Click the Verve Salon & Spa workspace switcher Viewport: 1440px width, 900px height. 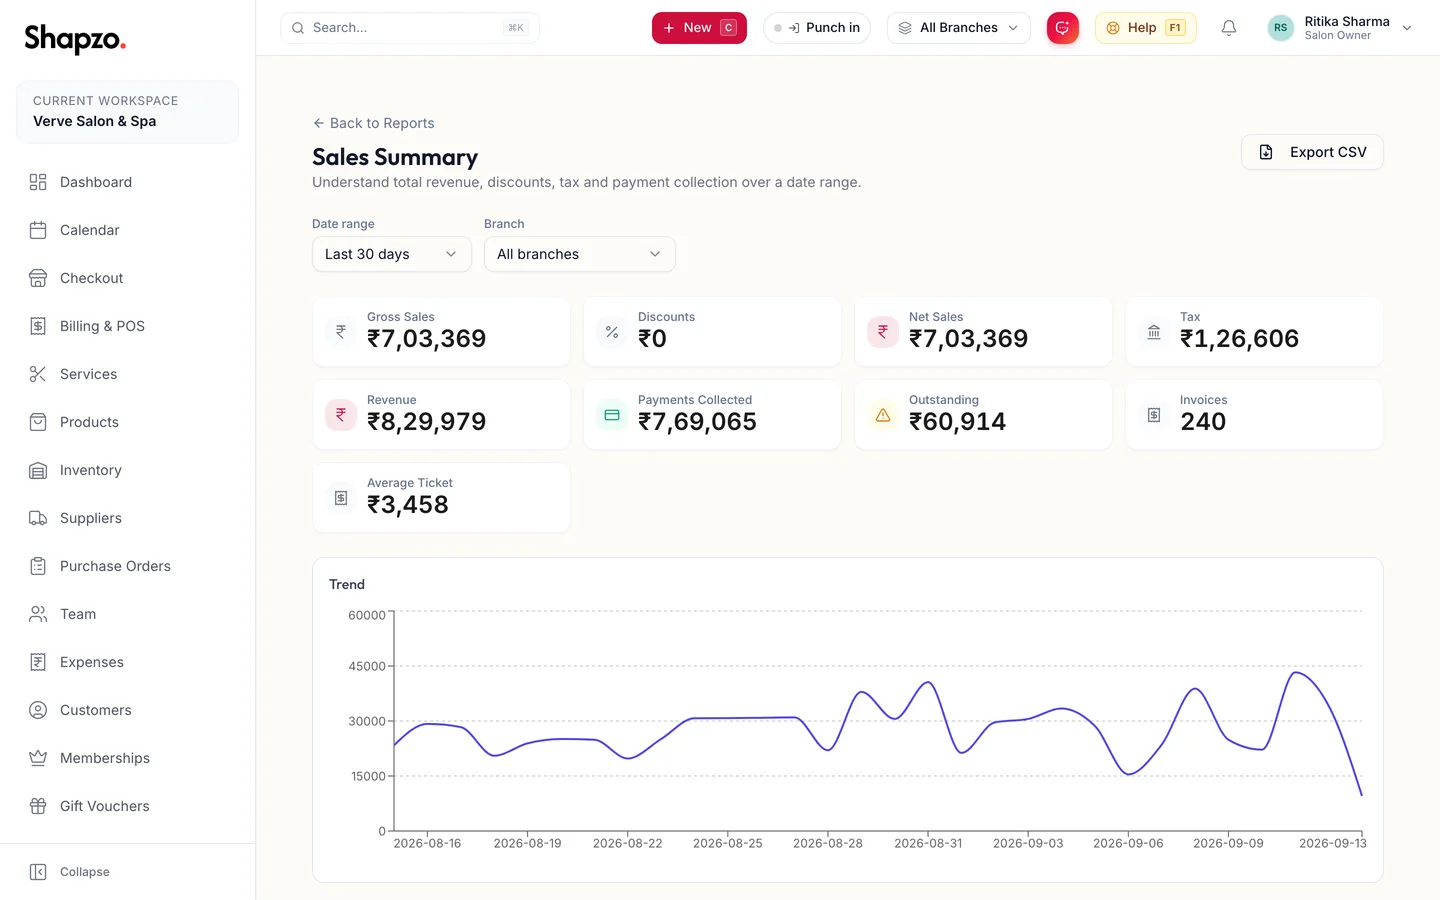coord(128,111)
